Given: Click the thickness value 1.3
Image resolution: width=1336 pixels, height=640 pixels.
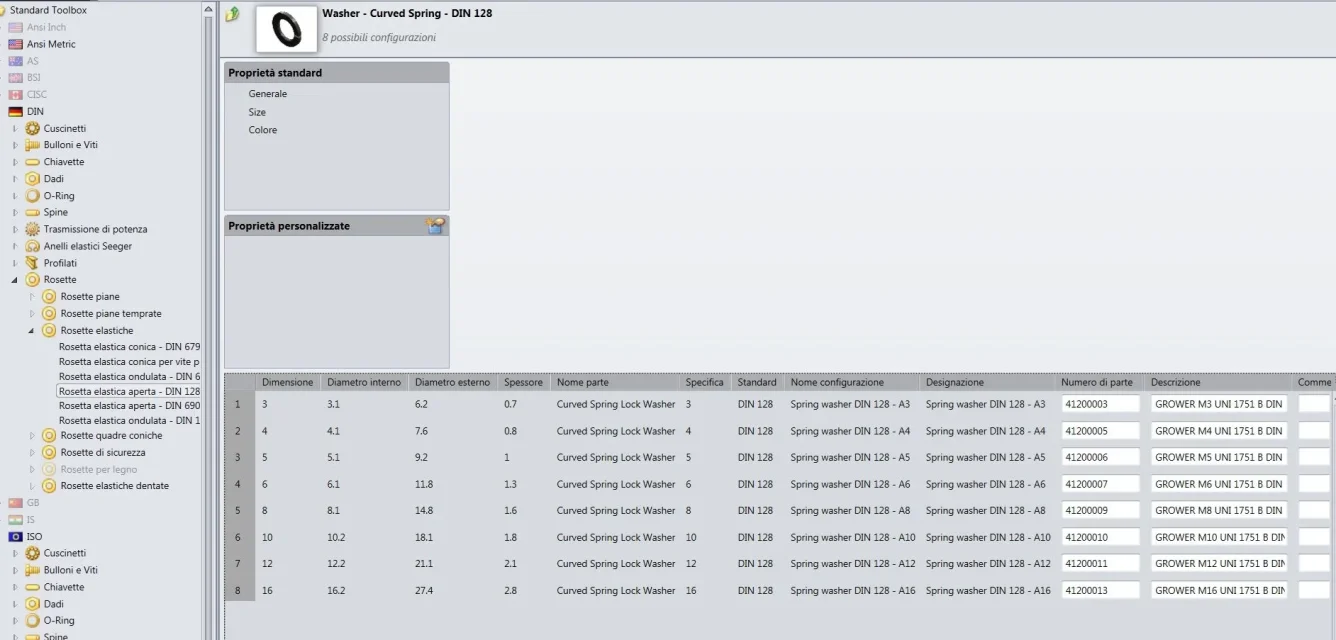Looking at the screenshot, I should (x=511, y=484).
